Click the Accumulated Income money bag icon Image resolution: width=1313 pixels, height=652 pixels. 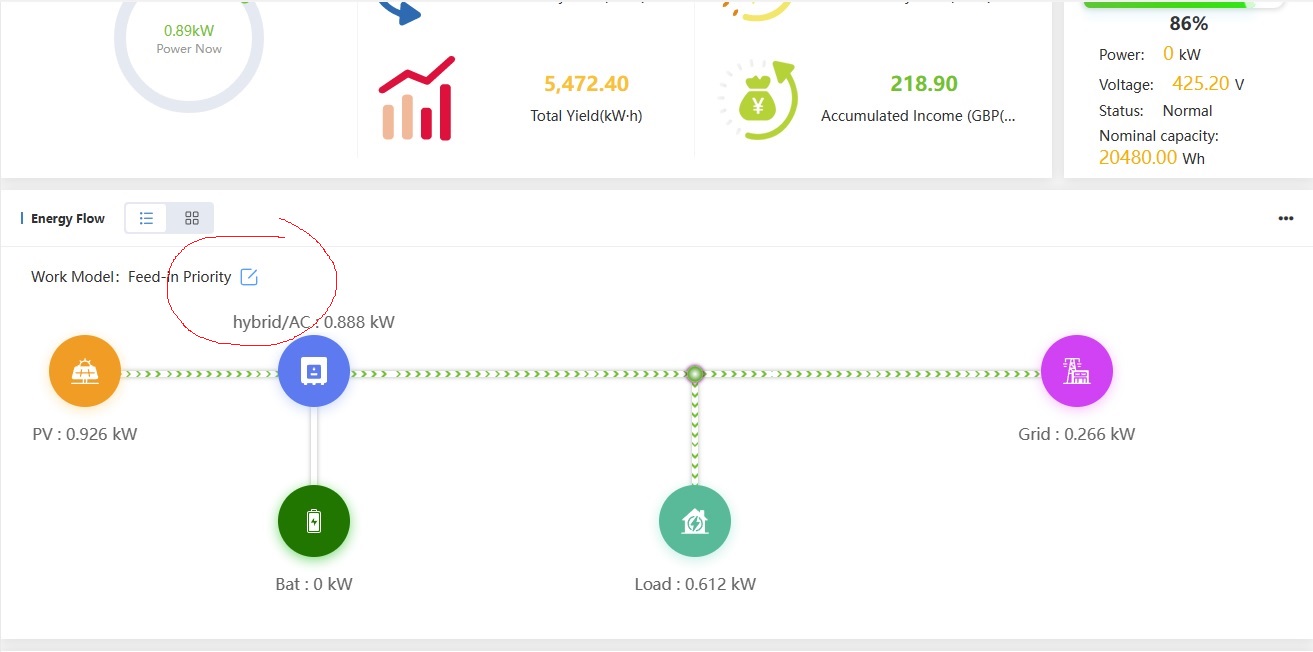[x=758, y=99]
